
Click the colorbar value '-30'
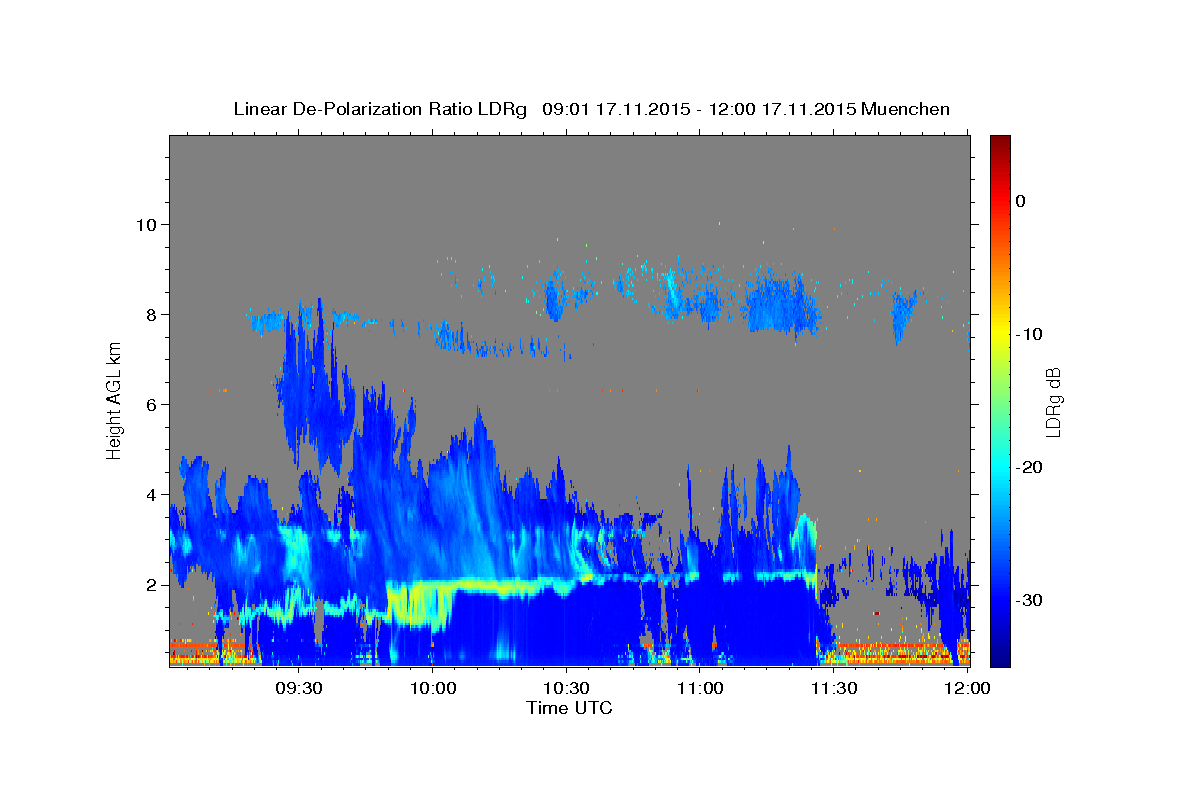[1029, 600]
